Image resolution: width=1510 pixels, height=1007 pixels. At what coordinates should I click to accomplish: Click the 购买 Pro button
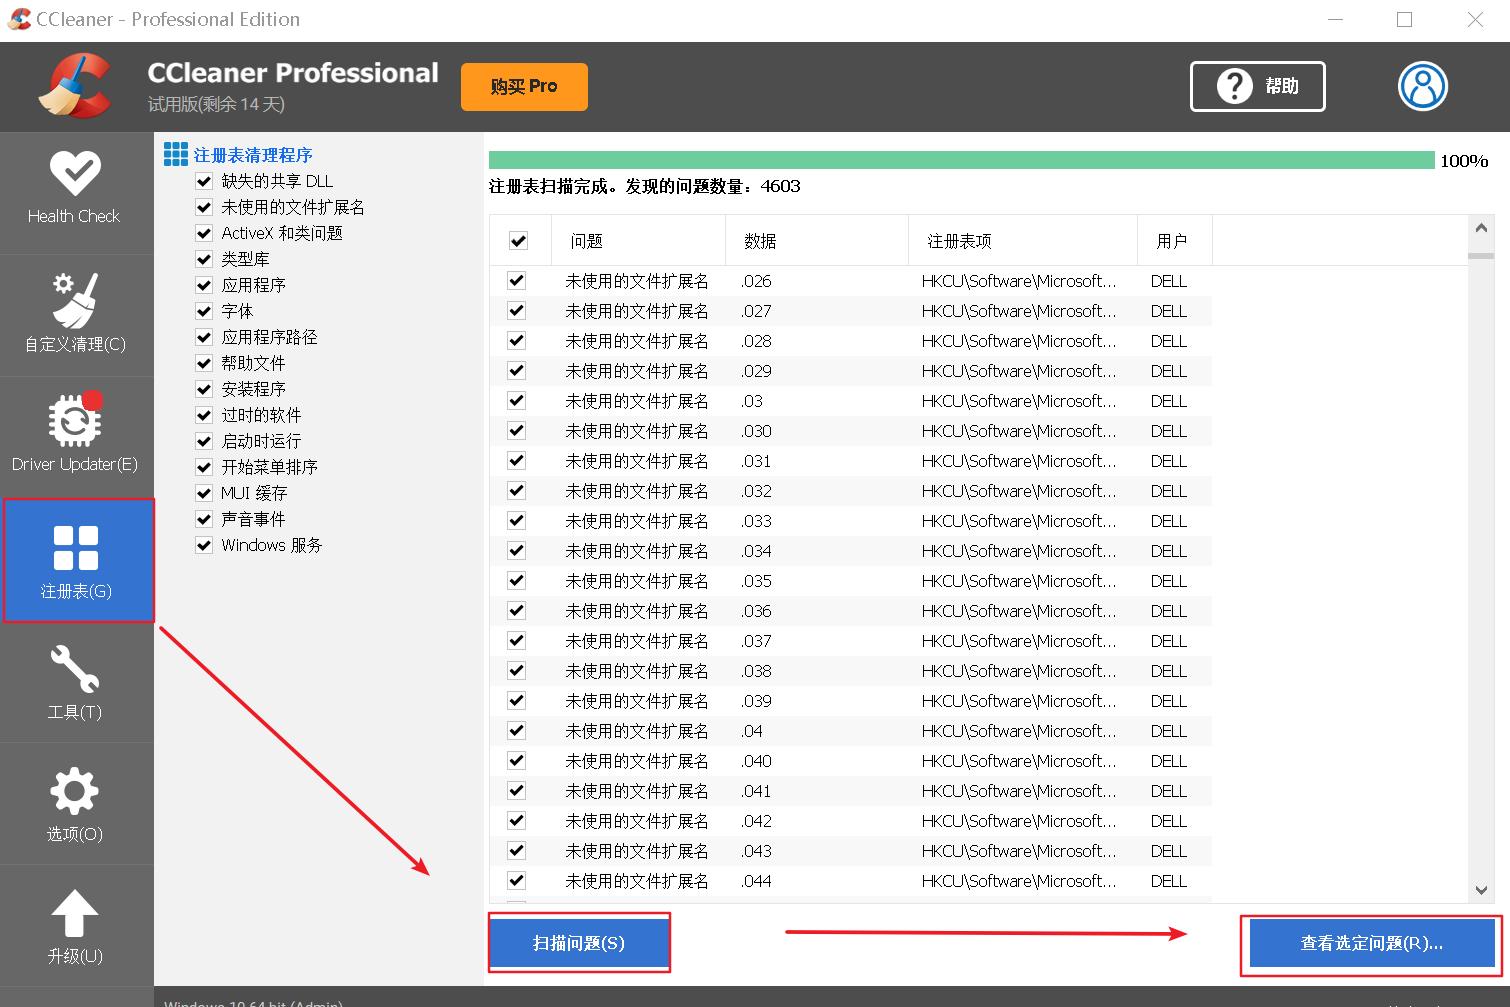523,86
